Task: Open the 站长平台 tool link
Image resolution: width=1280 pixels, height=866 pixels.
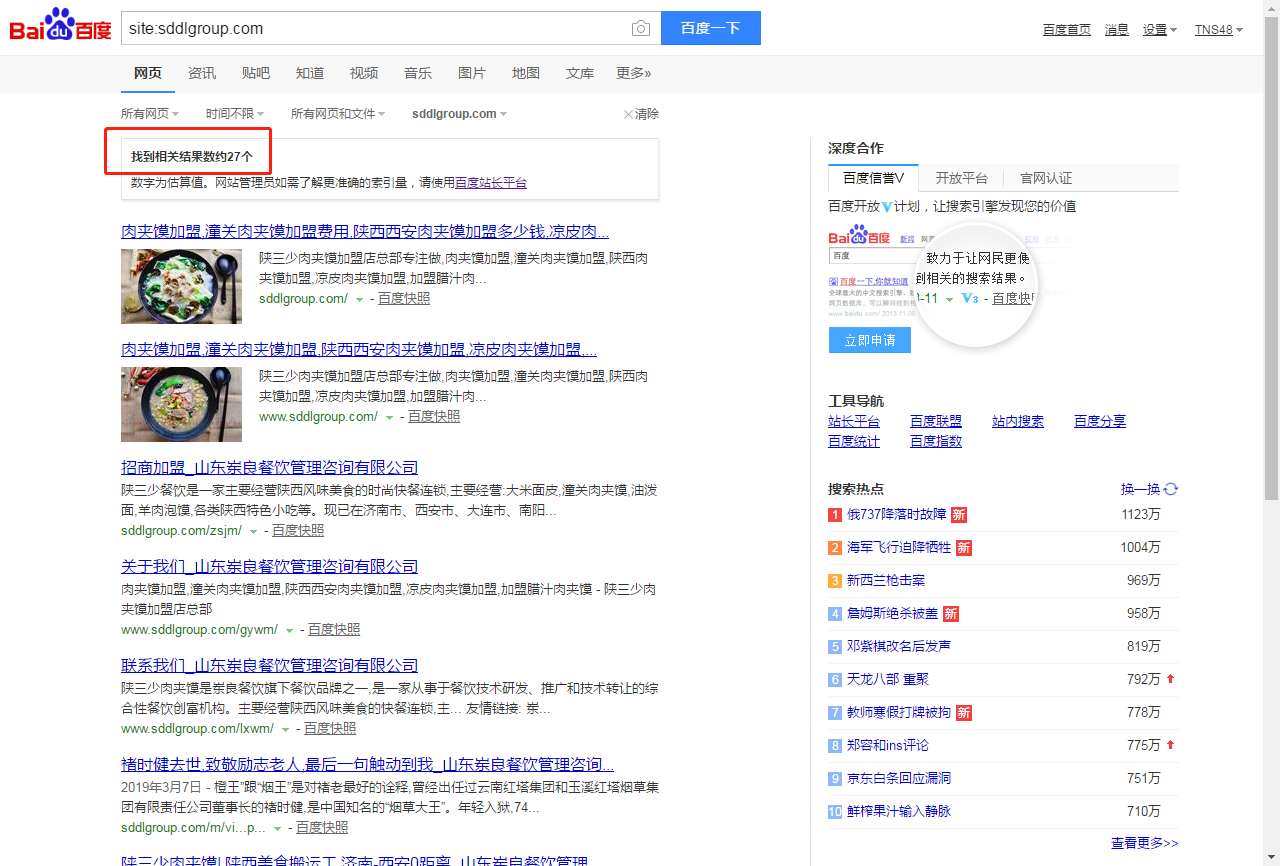Action: pos(854,422)
